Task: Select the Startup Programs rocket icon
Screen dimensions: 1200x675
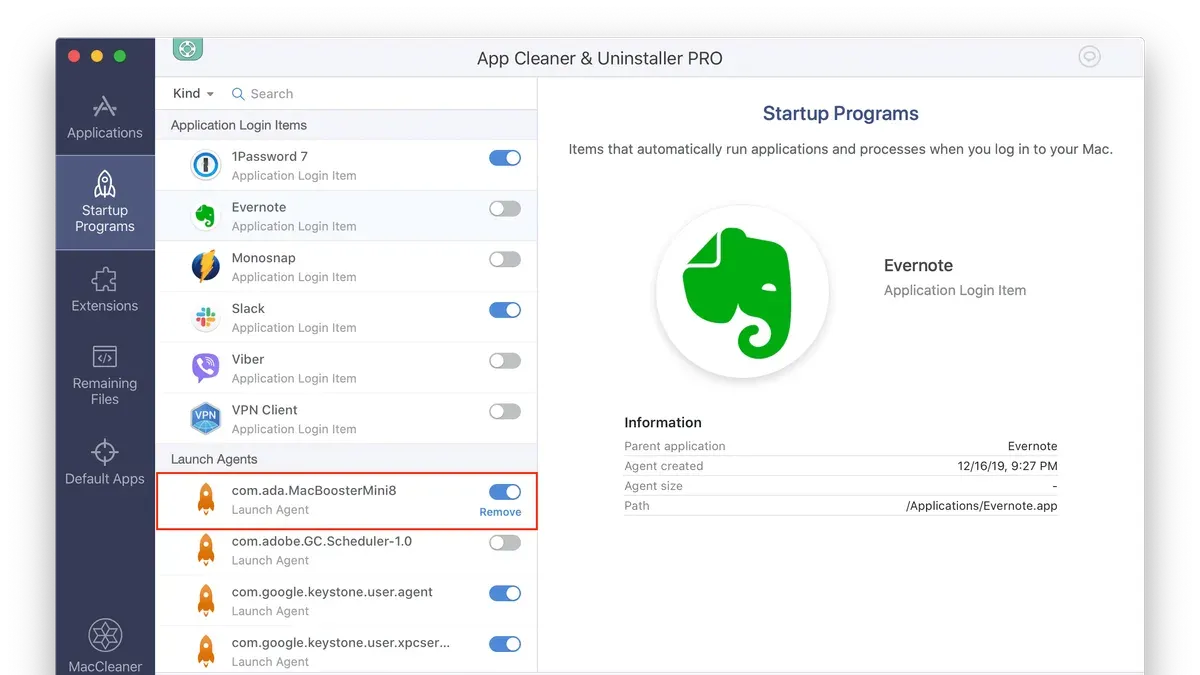Action: (105, 184)
